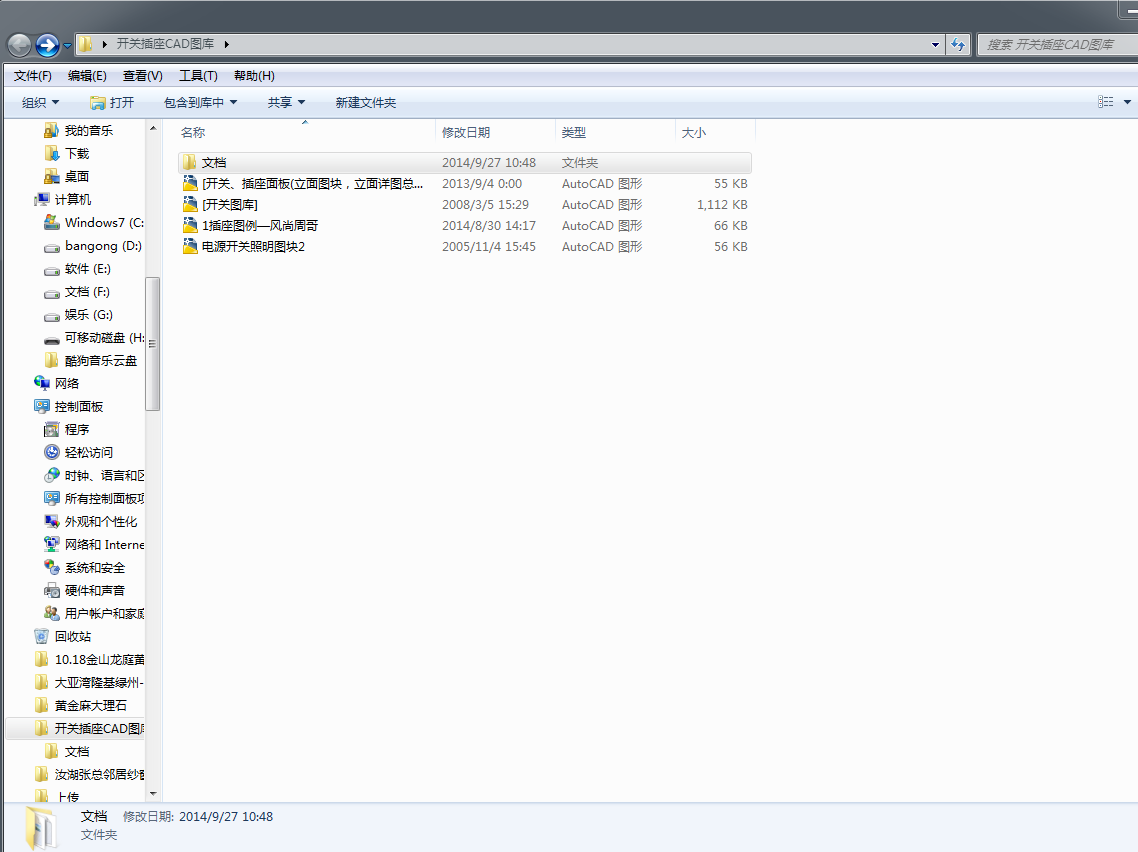Open the recent pages dropdown next to navigation arrows

coord(67,46)
